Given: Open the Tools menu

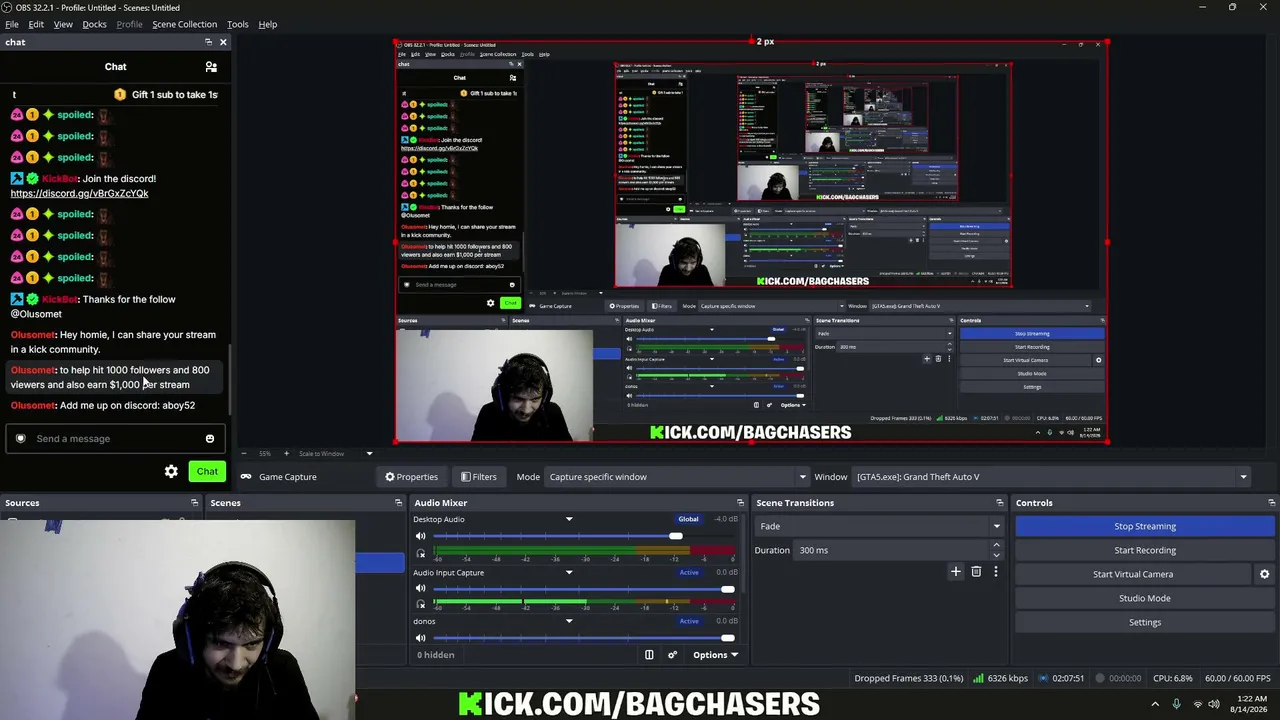Looking at the screenshot, I should [238, 24].
